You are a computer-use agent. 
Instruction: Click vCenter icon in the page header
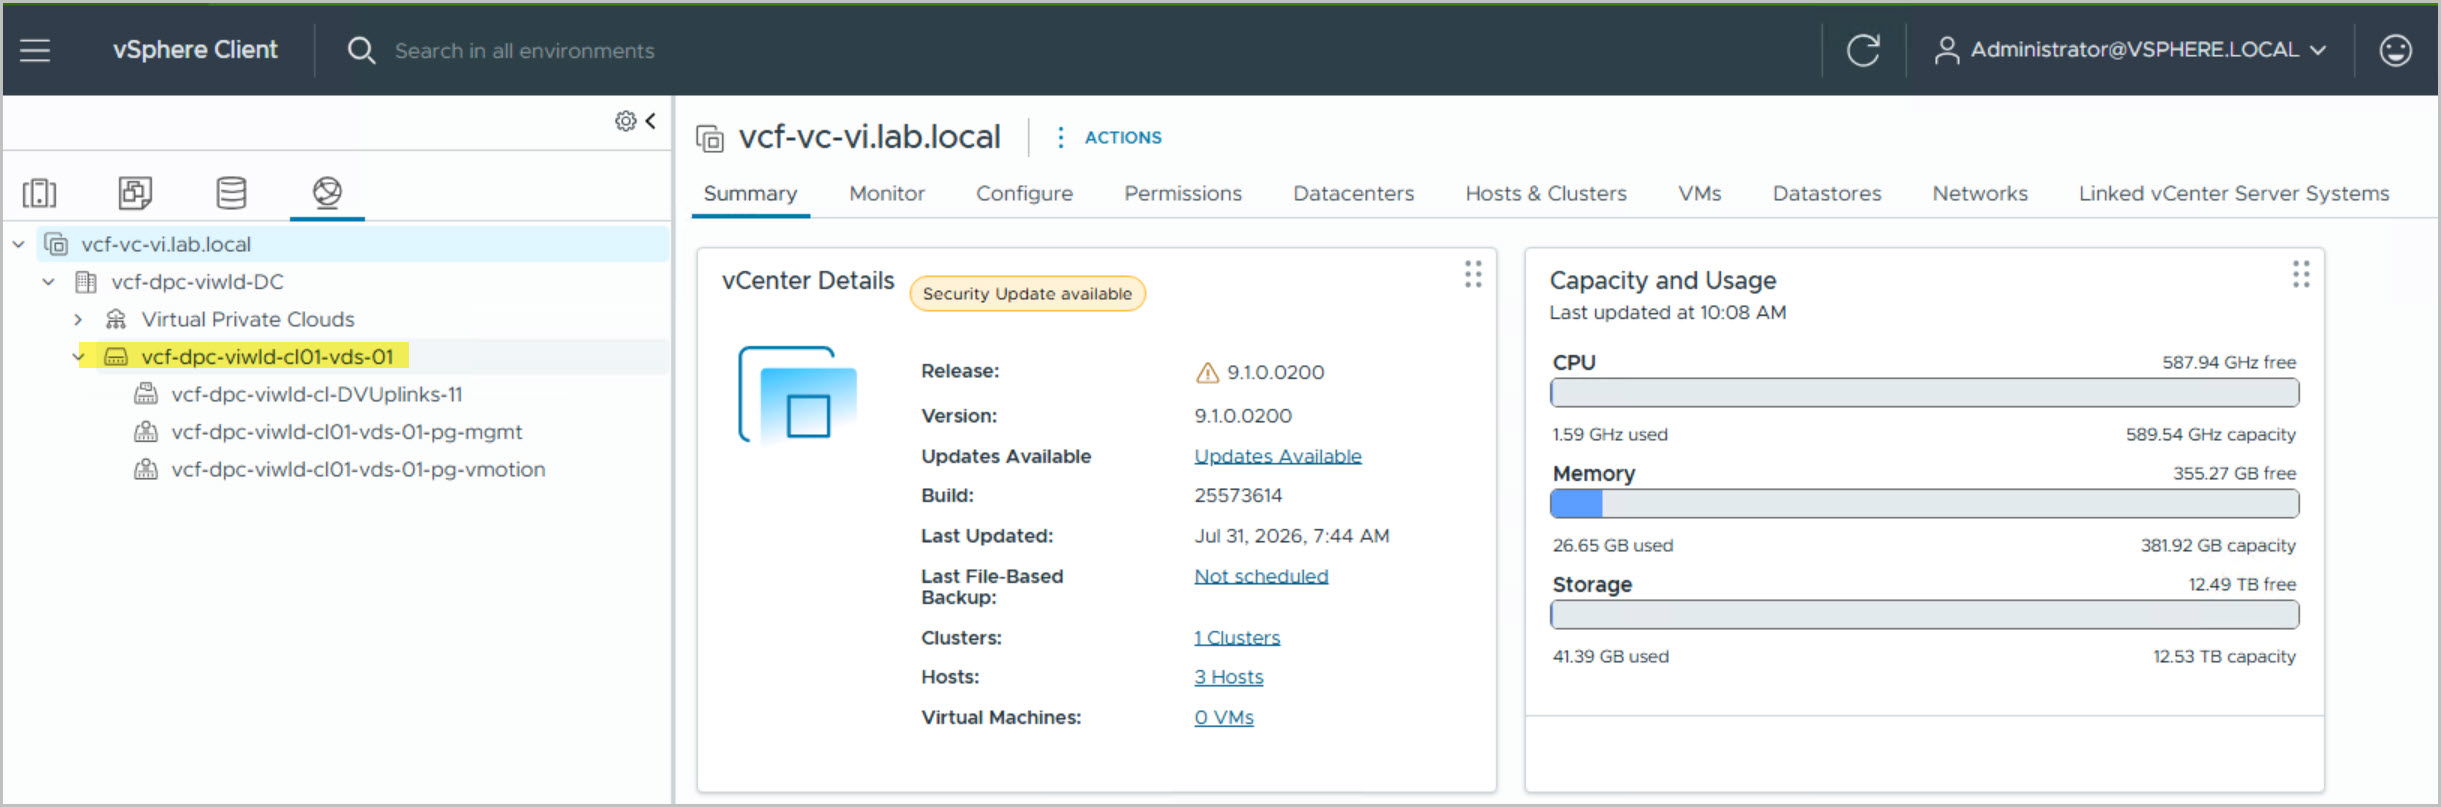coord(710,138)
